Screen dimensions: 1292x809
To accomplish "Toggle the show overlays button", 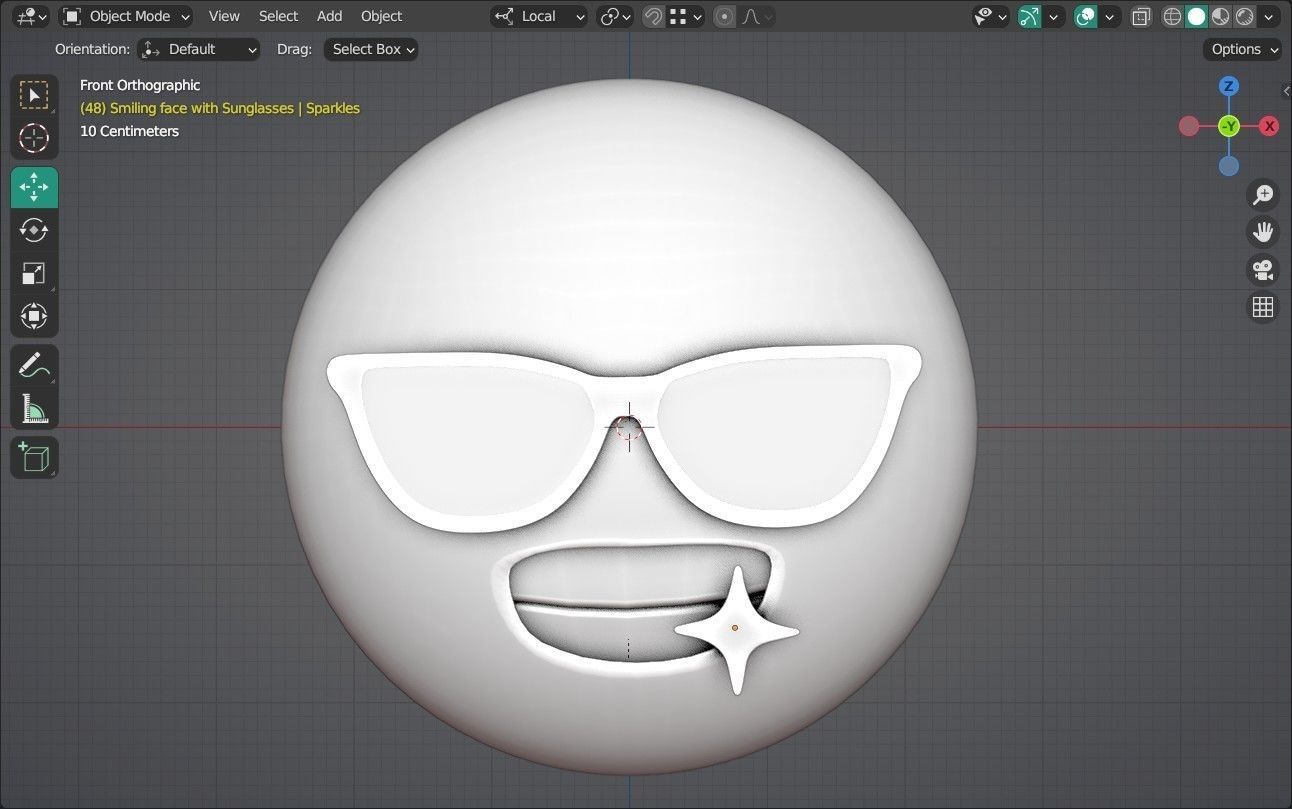I will (1085, 16).
